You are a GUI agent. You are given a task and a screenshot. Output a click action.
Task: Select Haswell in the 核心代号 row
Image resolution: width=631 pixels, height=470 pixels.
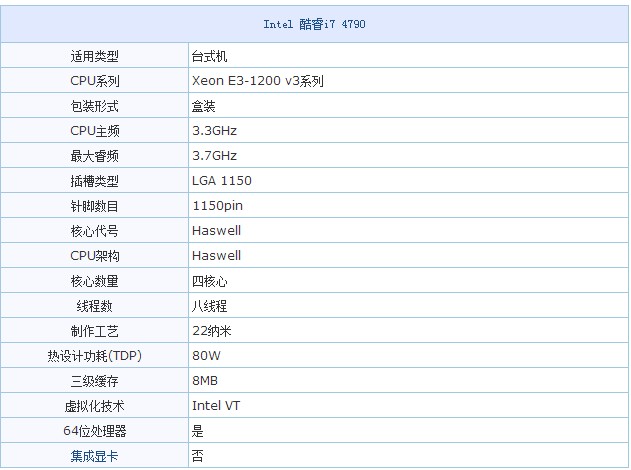click(217, 231)
